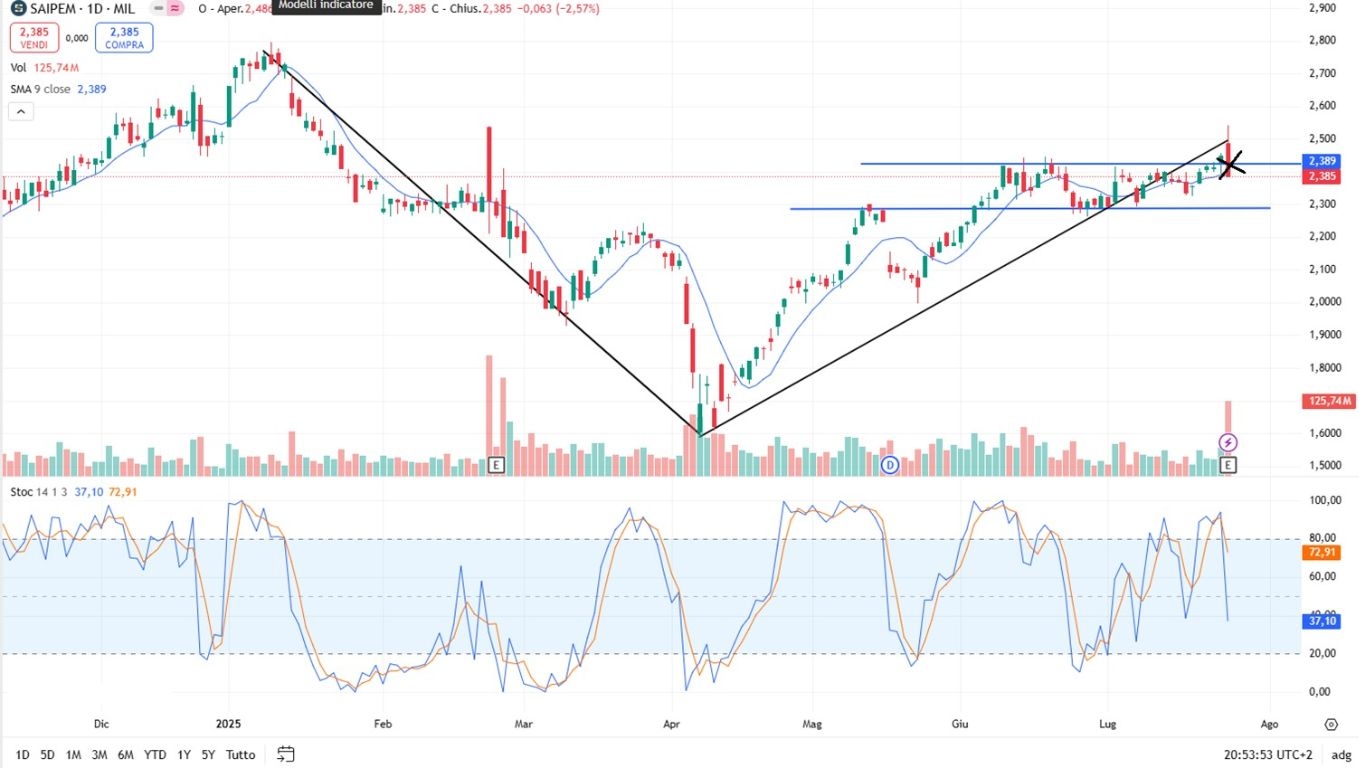Click the earnings E marker near March
This screenshot has width=1359, height=768.
point(495,464)
